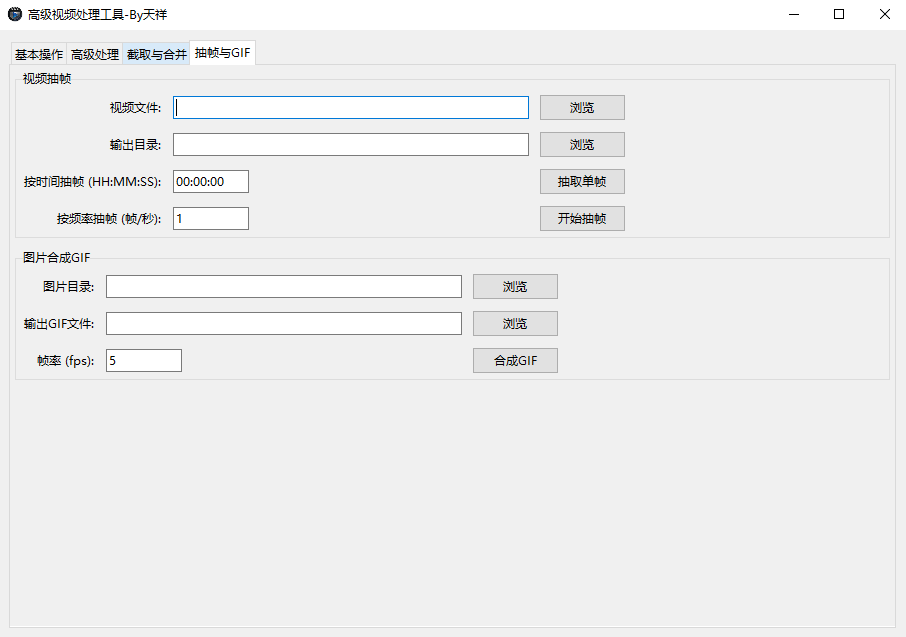Focus the 视频文件 input field
Viewport: 906px width, 637px height.
tap(350, 108)
